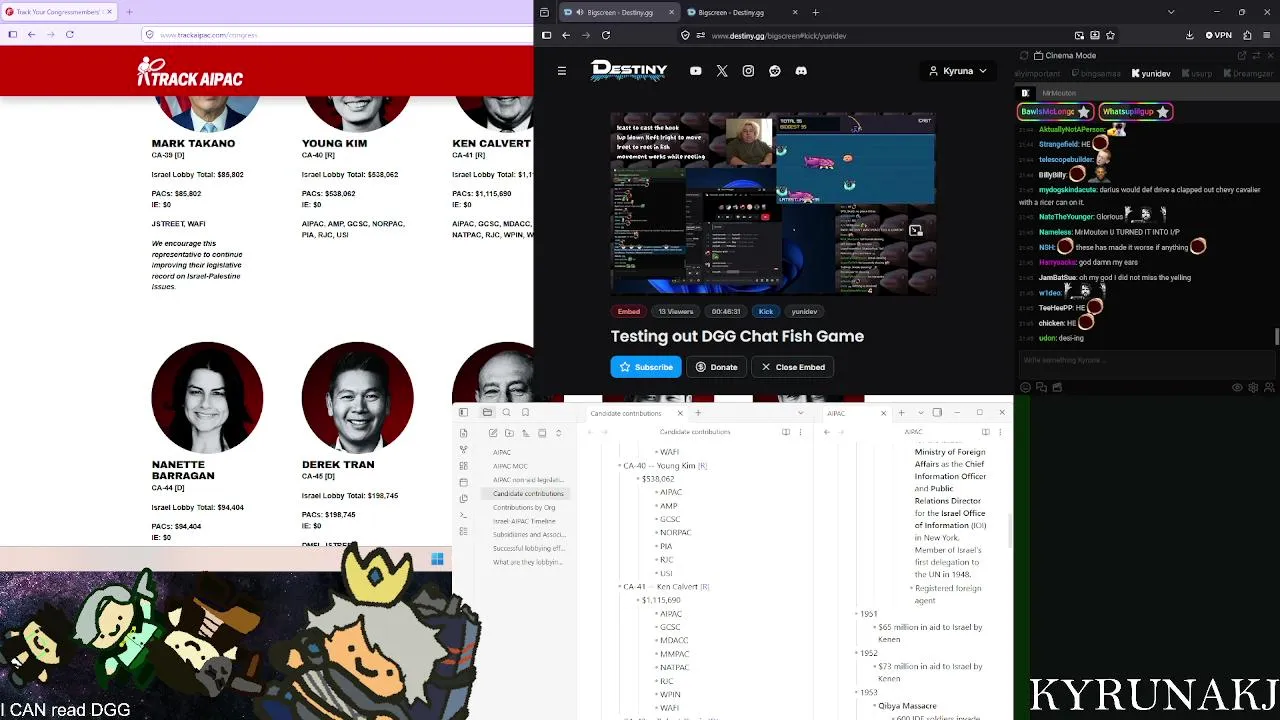Image resolution: width=1280 pixels, height=720 pixels.
Task: Open the Discord icon link
Action: pyautogui.click(x=801, y=71)
